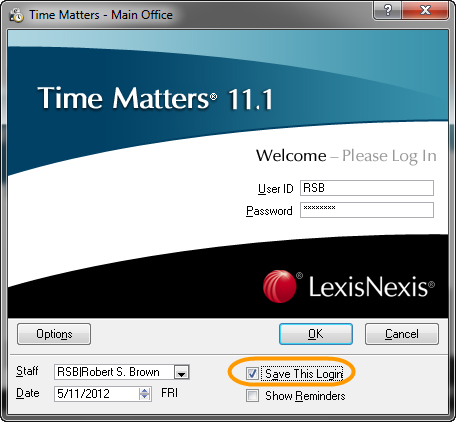Confirm login with the OK button

pyautogui.click(x=316, y=334)
